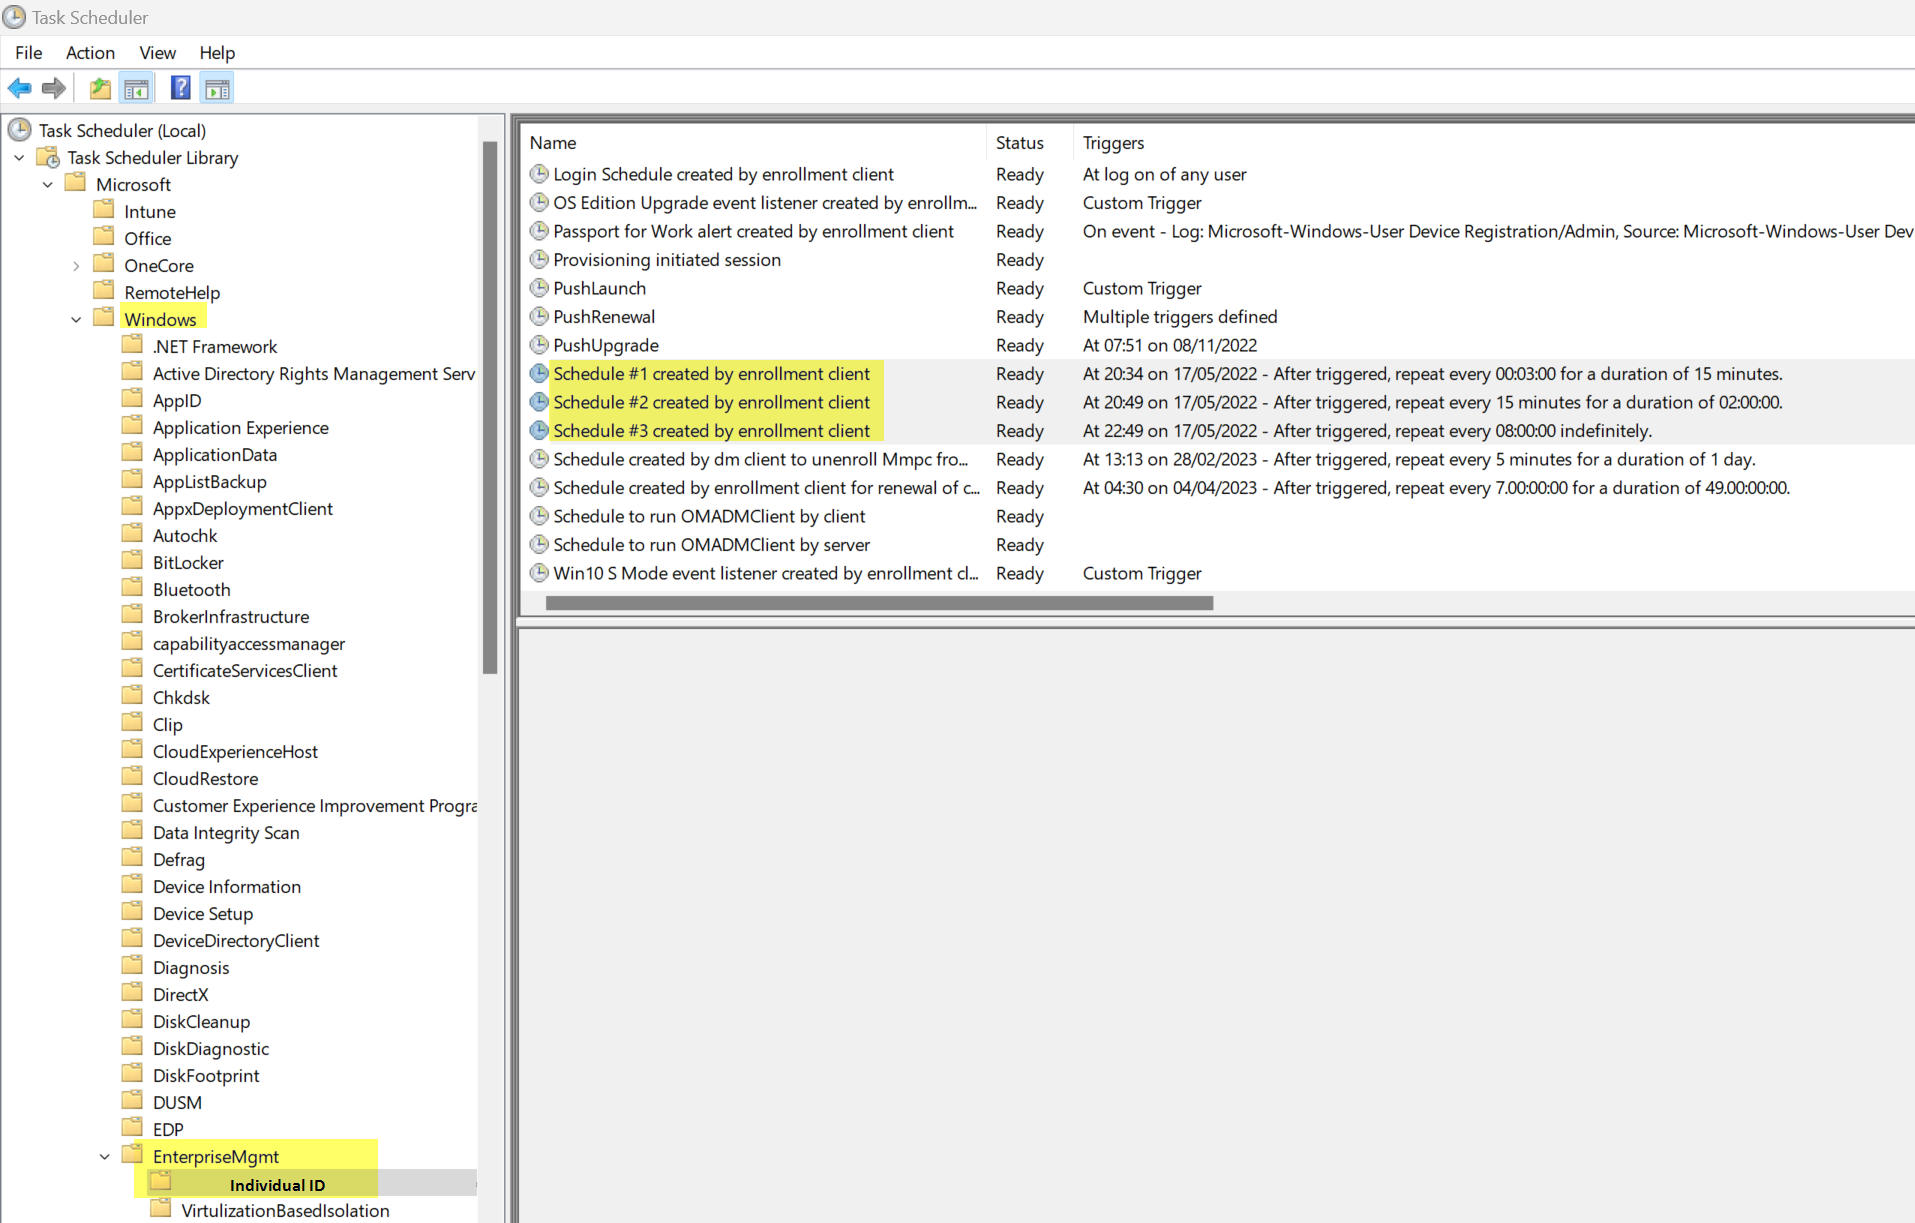Click the export folder icon in the toolbar

pyautogui.click(x=99, y=88)
